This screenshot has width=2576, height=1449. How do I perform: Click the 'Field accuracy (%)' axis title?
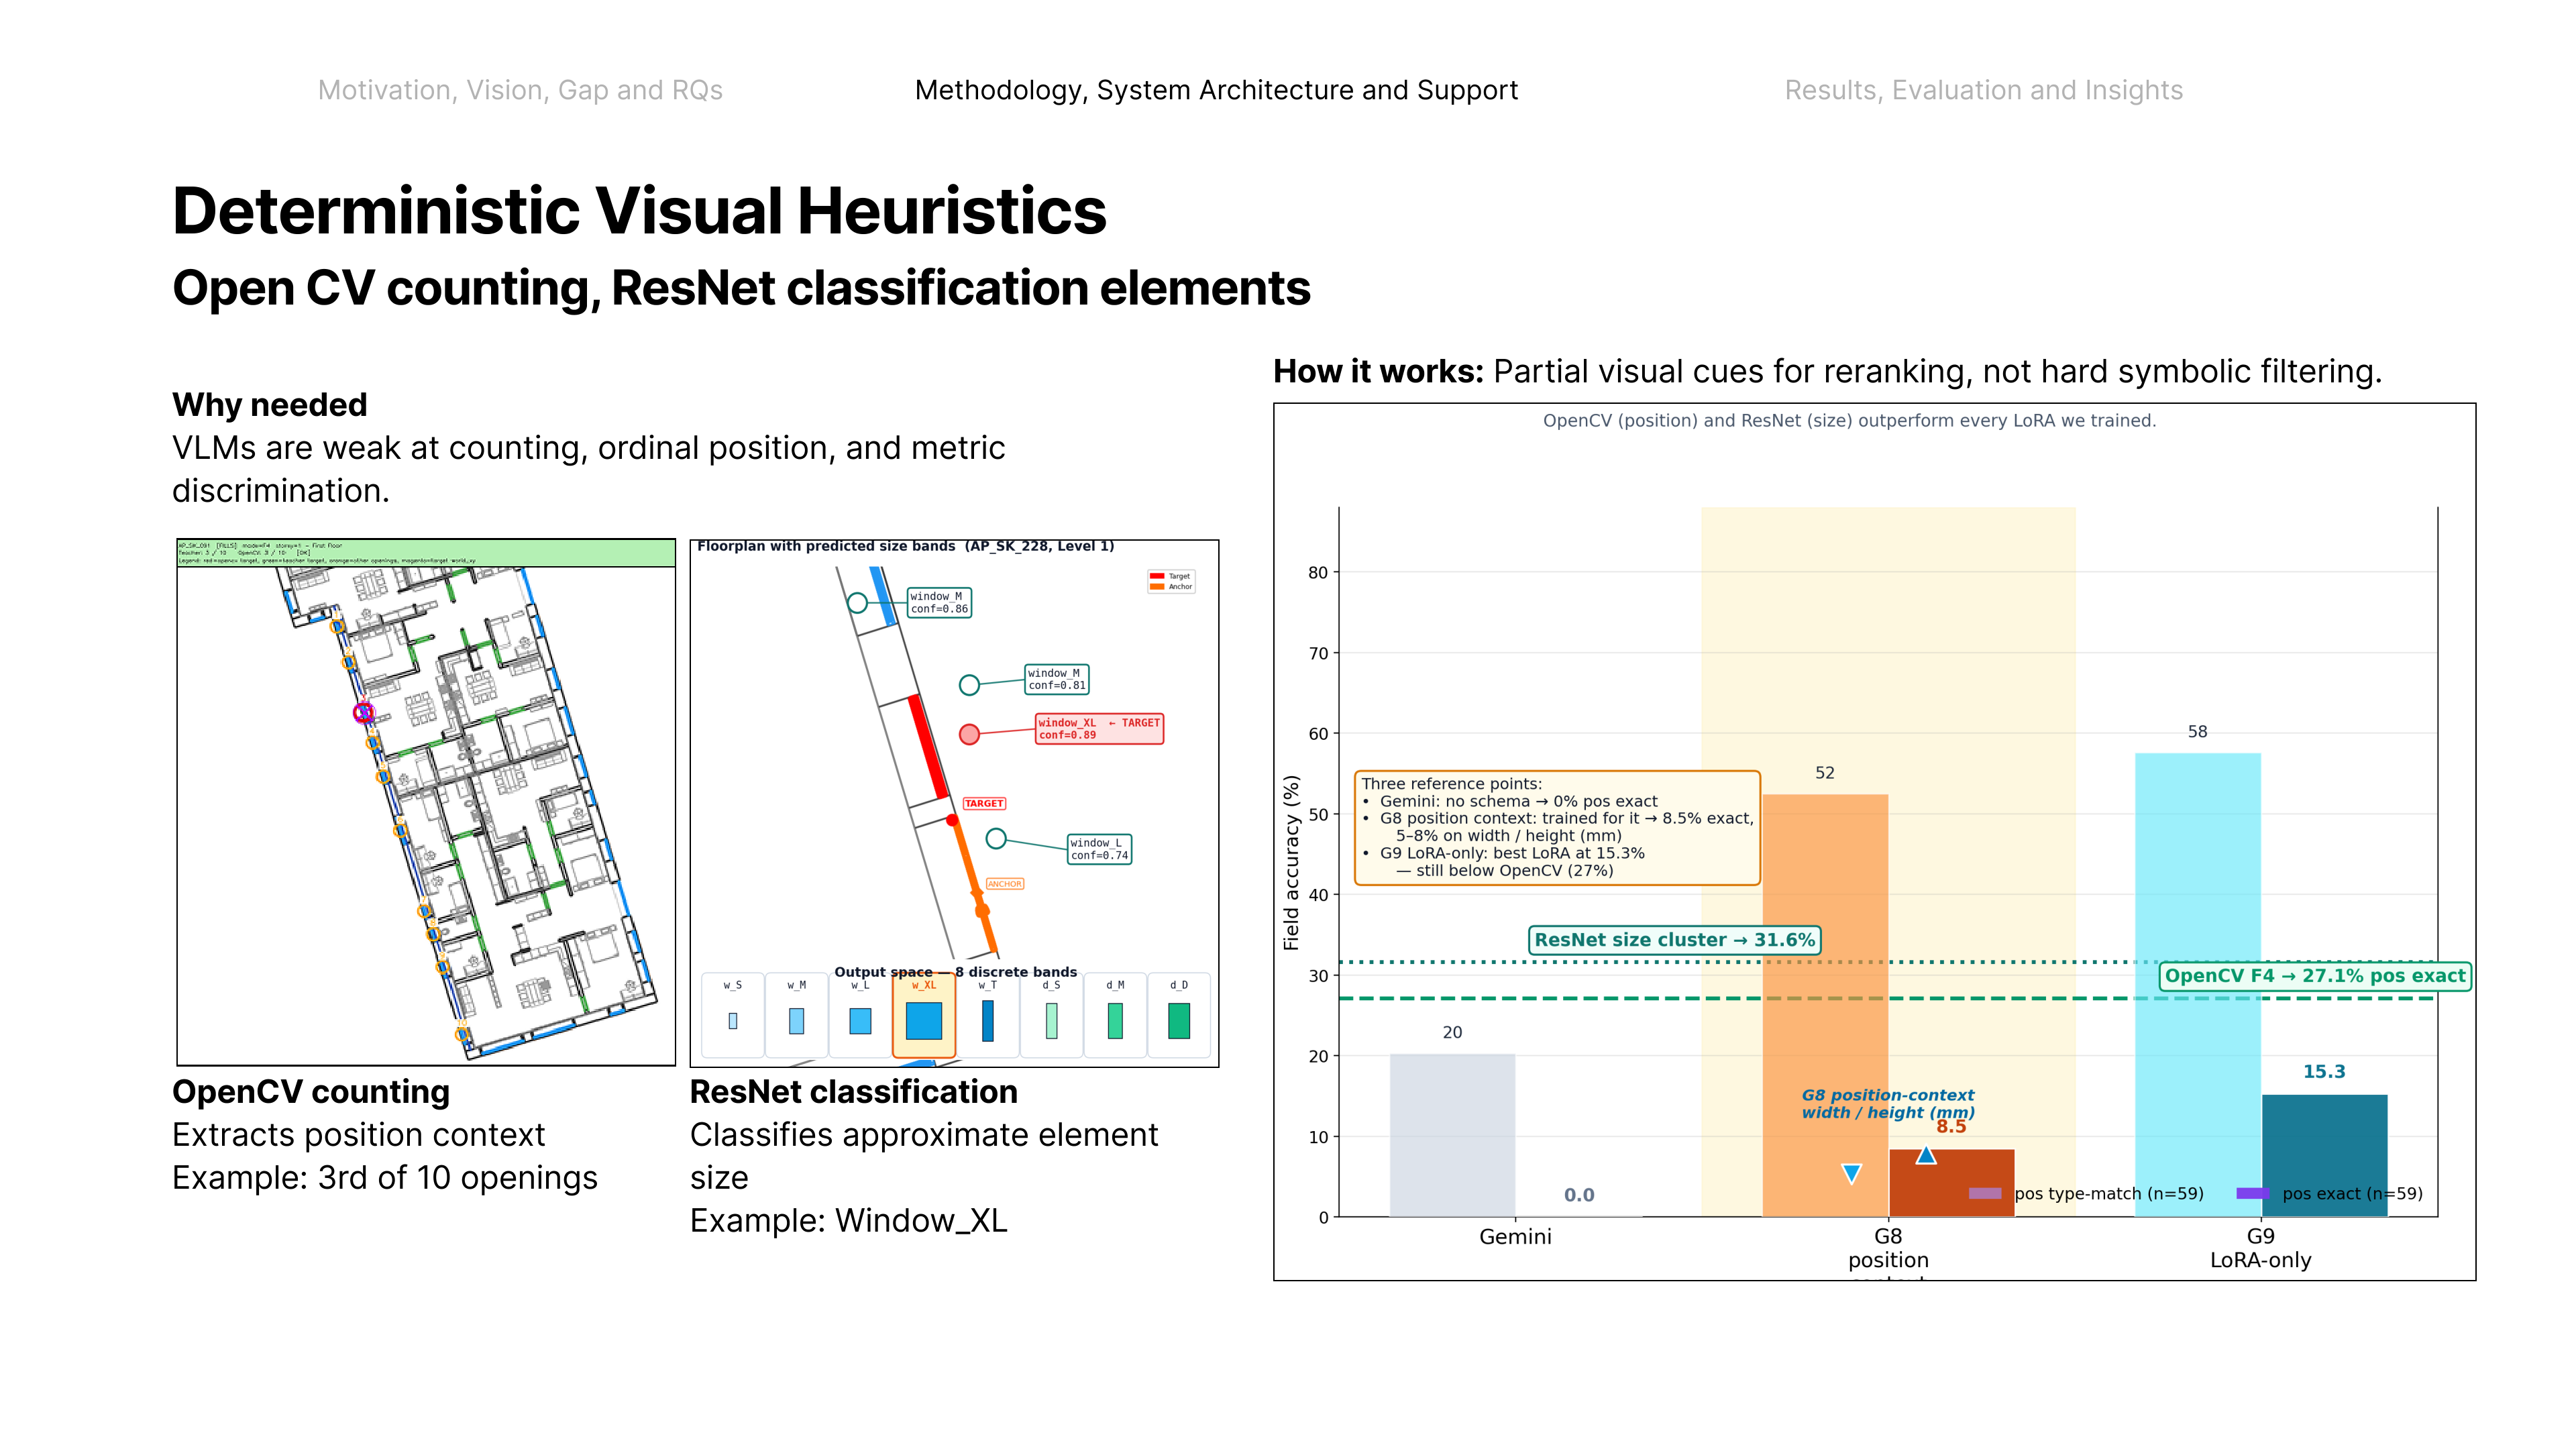click(x=1291, y=862)
